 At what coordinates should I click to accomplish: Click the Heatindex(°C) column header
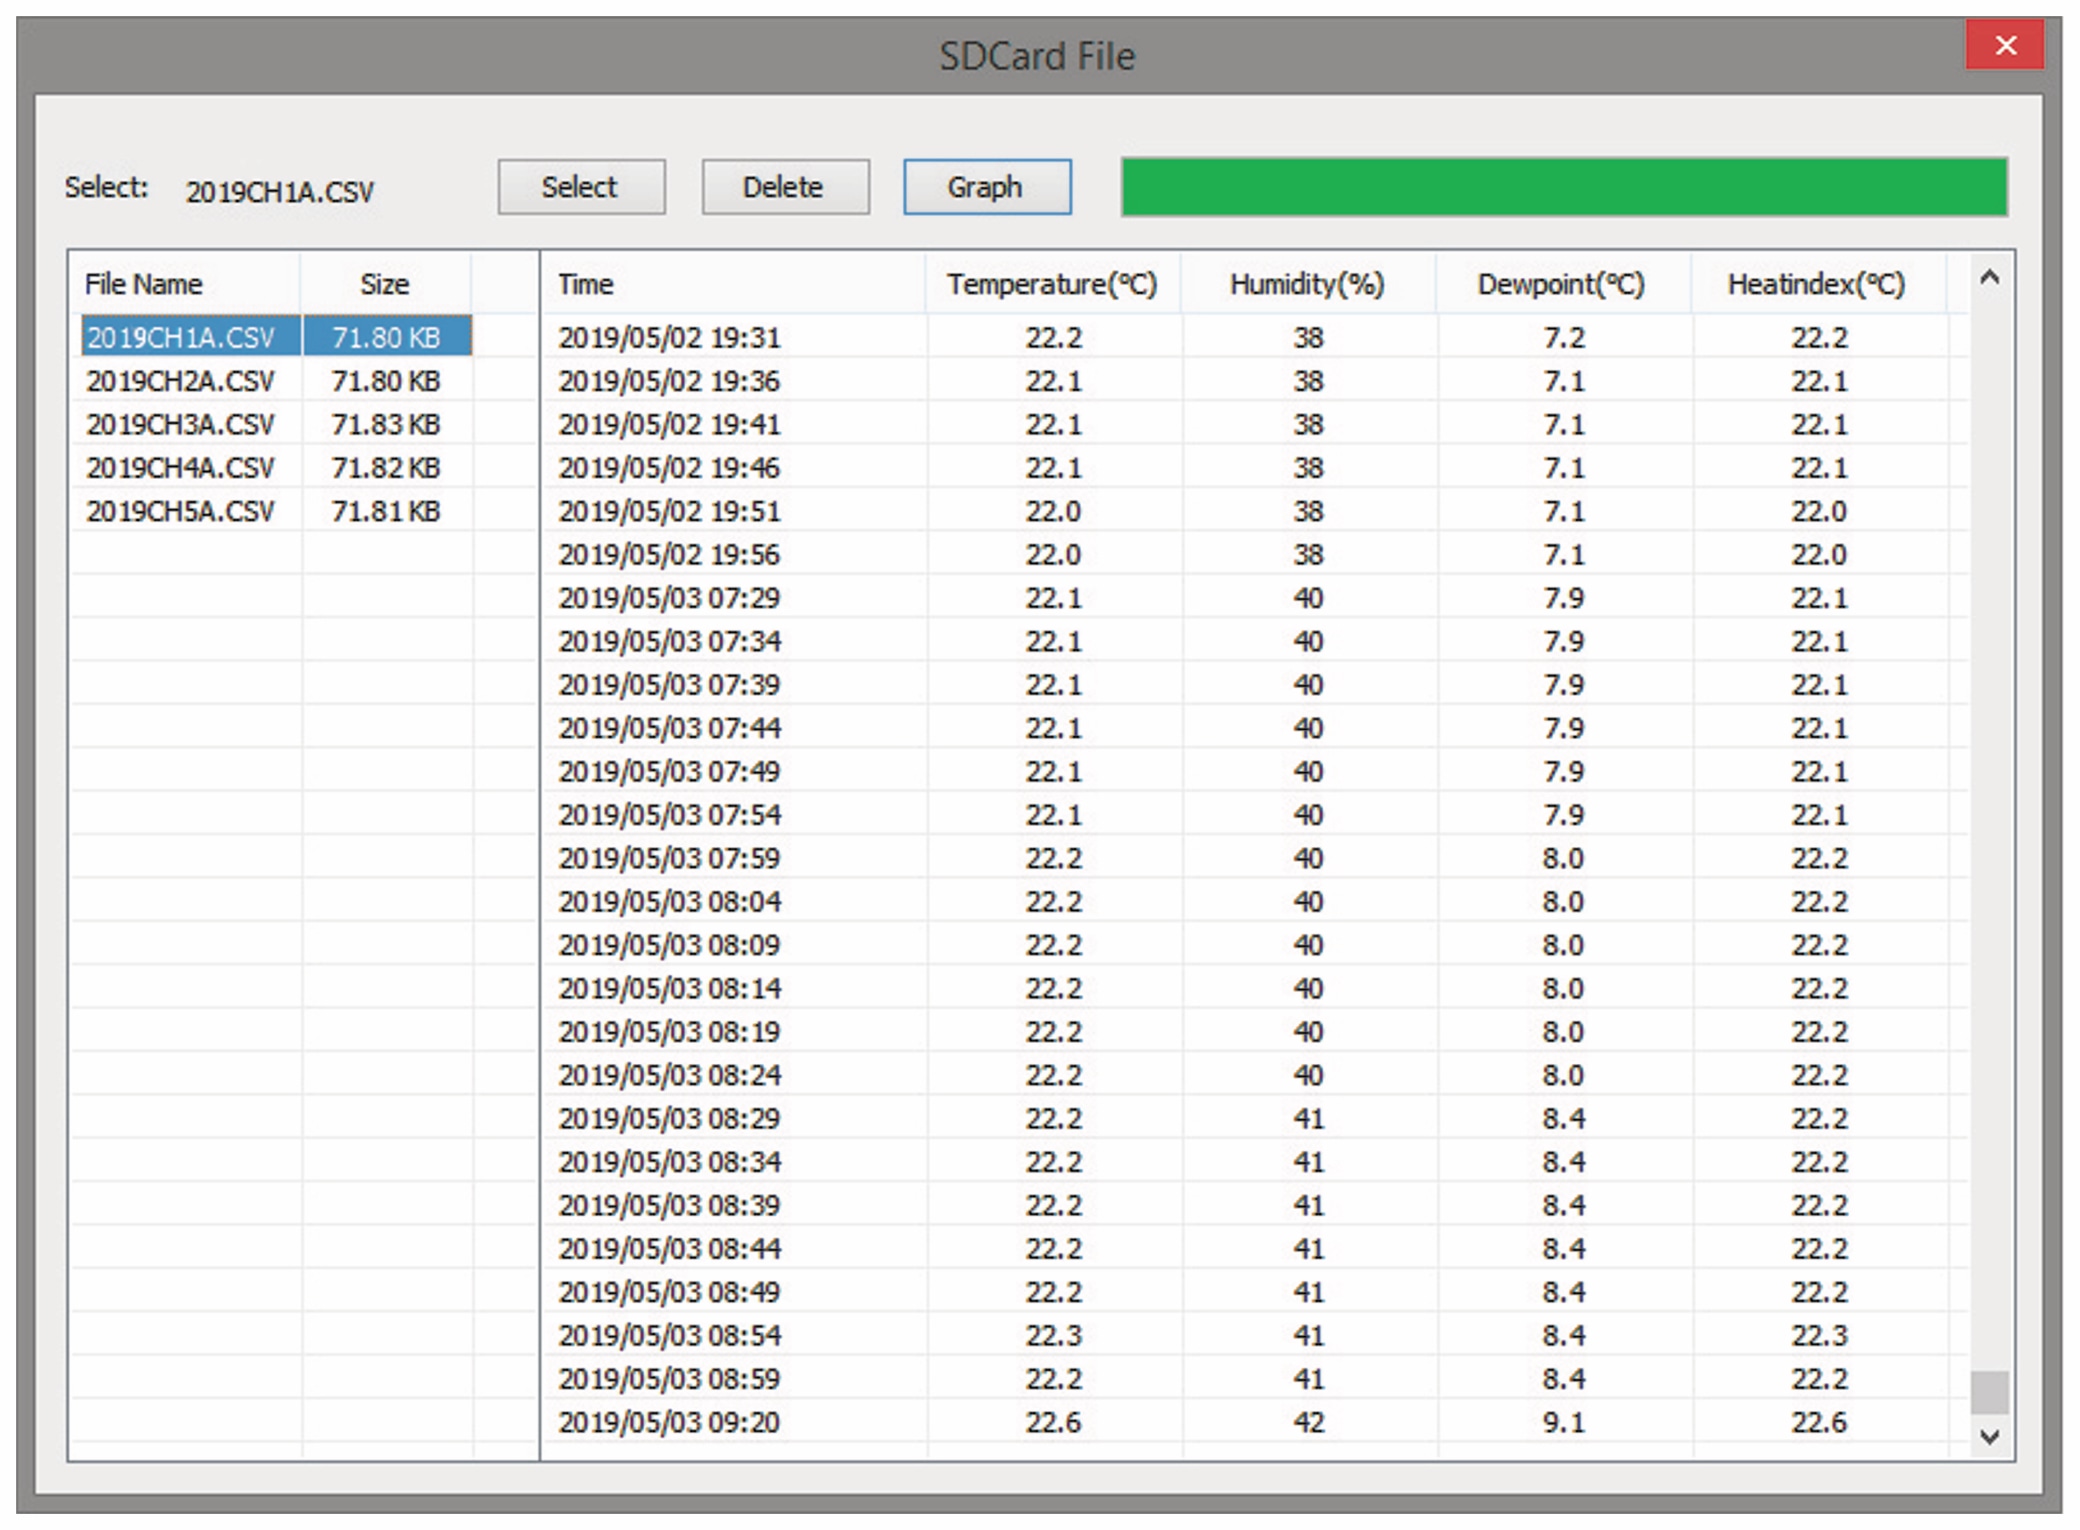[x=1817, y=284]
